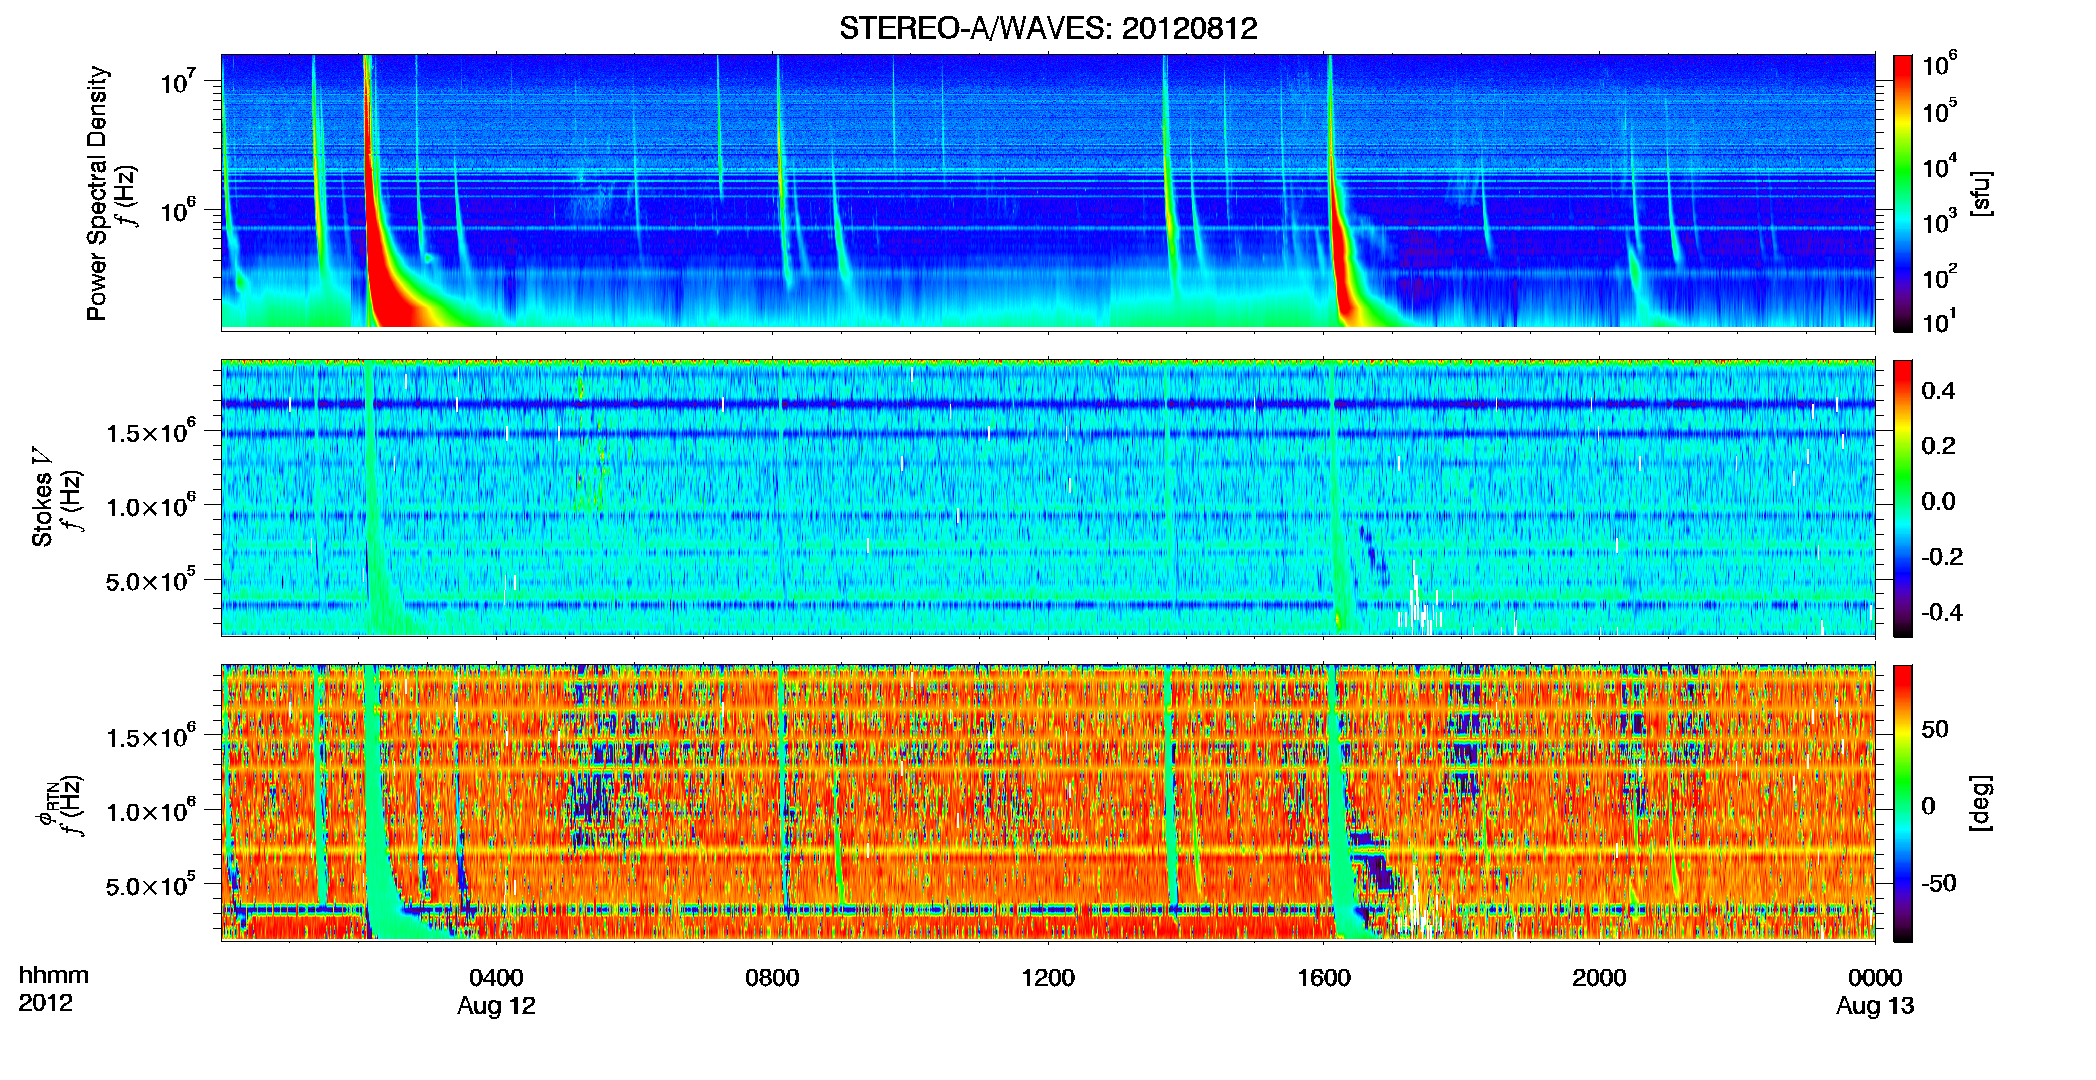Click the 10^5 label on sfu colorbar
The width and height of the screenshot is (2096, 1080).
pos(1939,111)
